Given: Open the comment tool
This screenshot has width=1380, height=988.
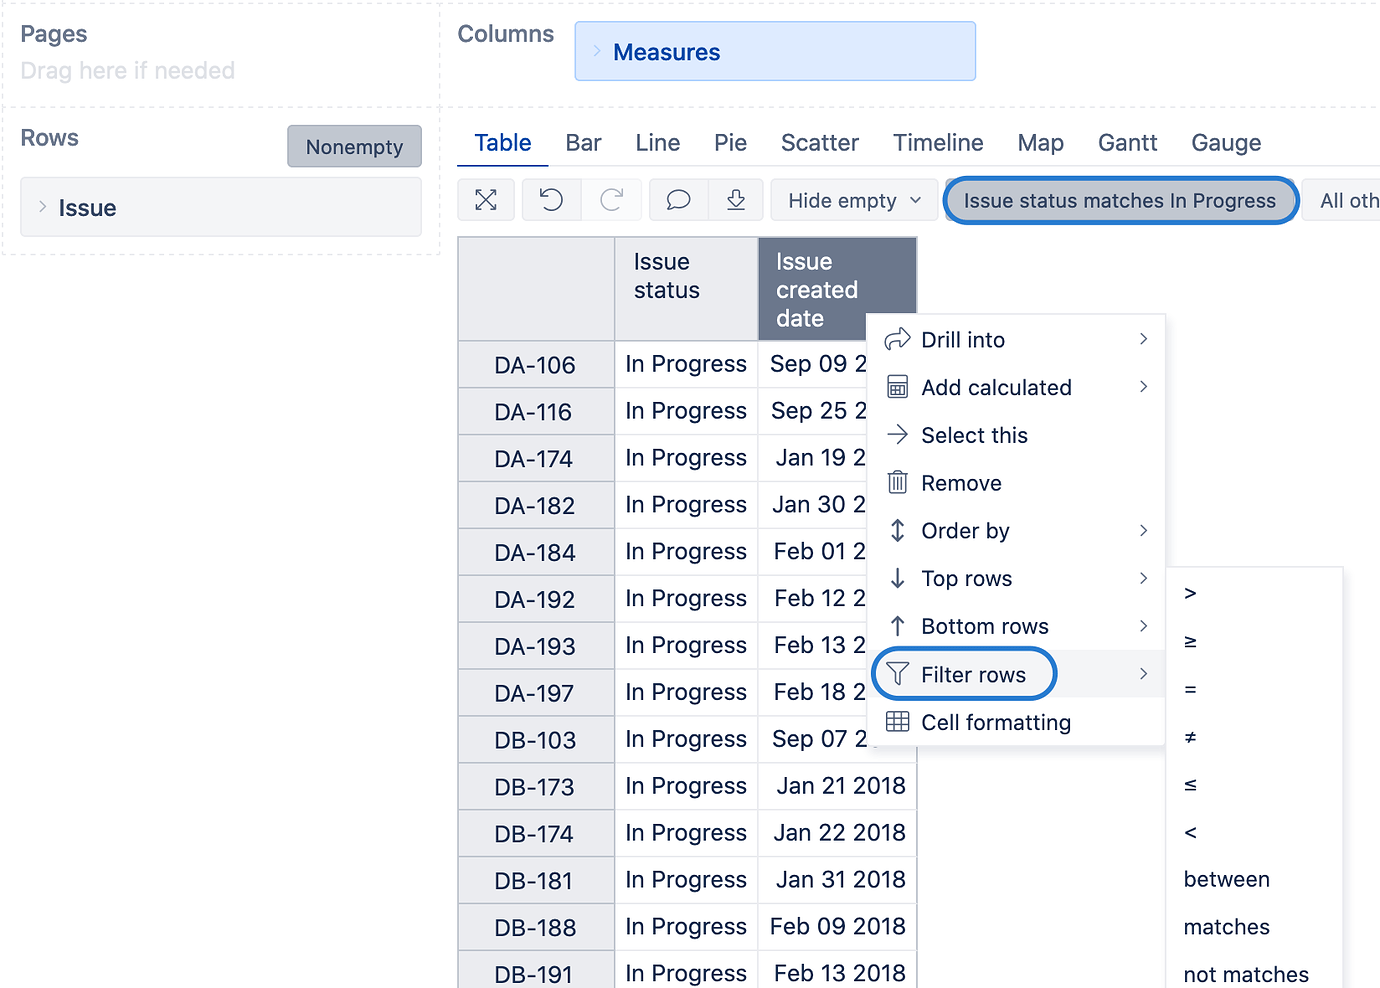Looking at the screenshot, I should (678, 199).
